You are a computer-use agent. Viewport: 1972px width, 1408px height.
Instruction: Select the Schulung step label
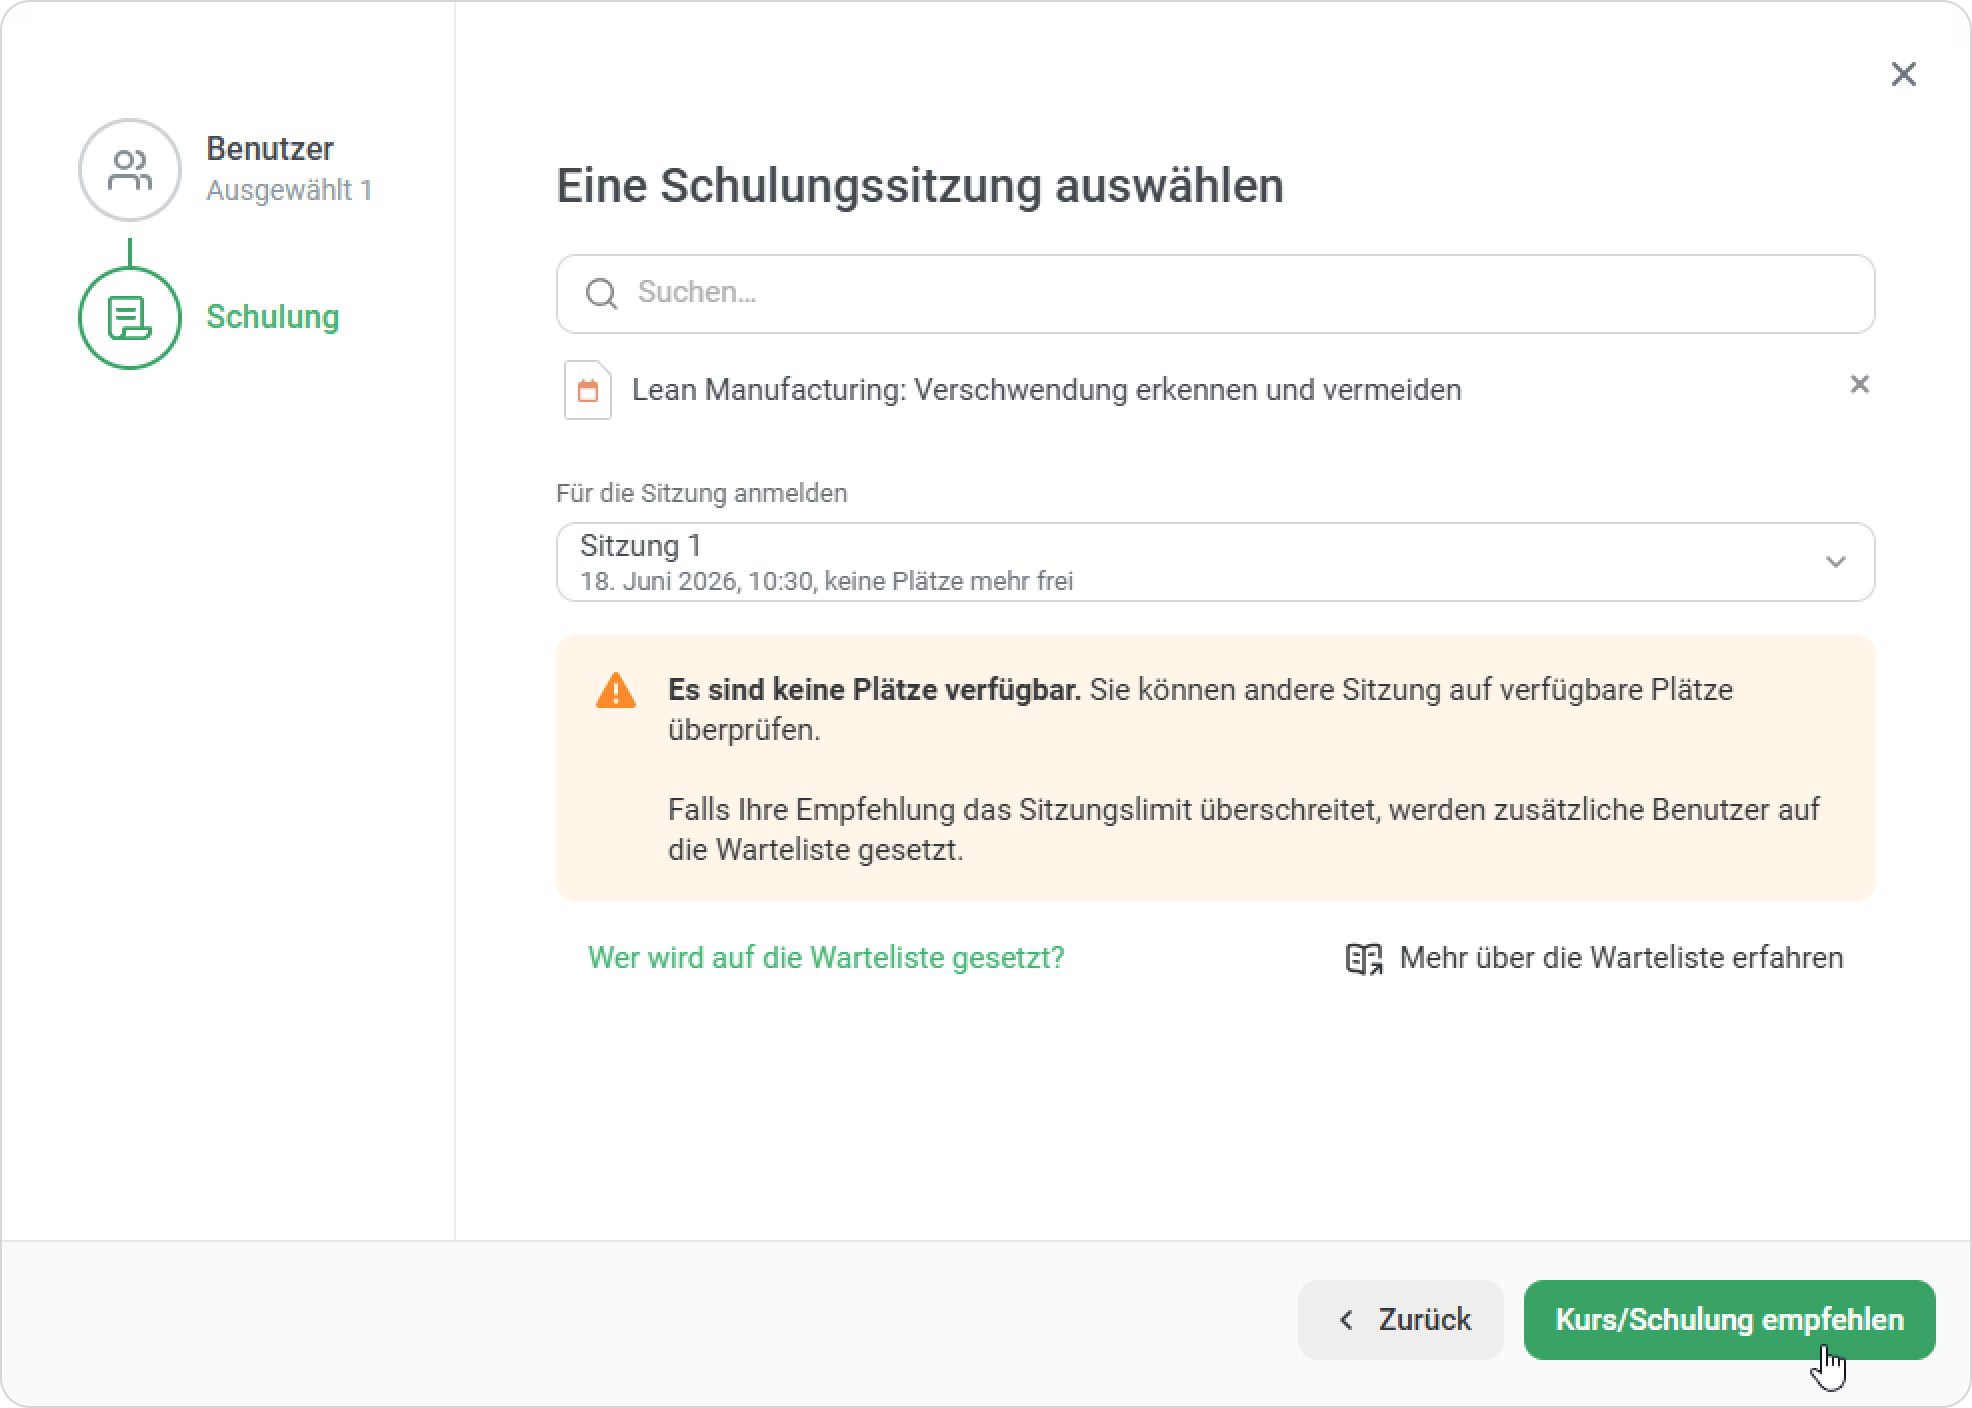[x=272, y=317]
